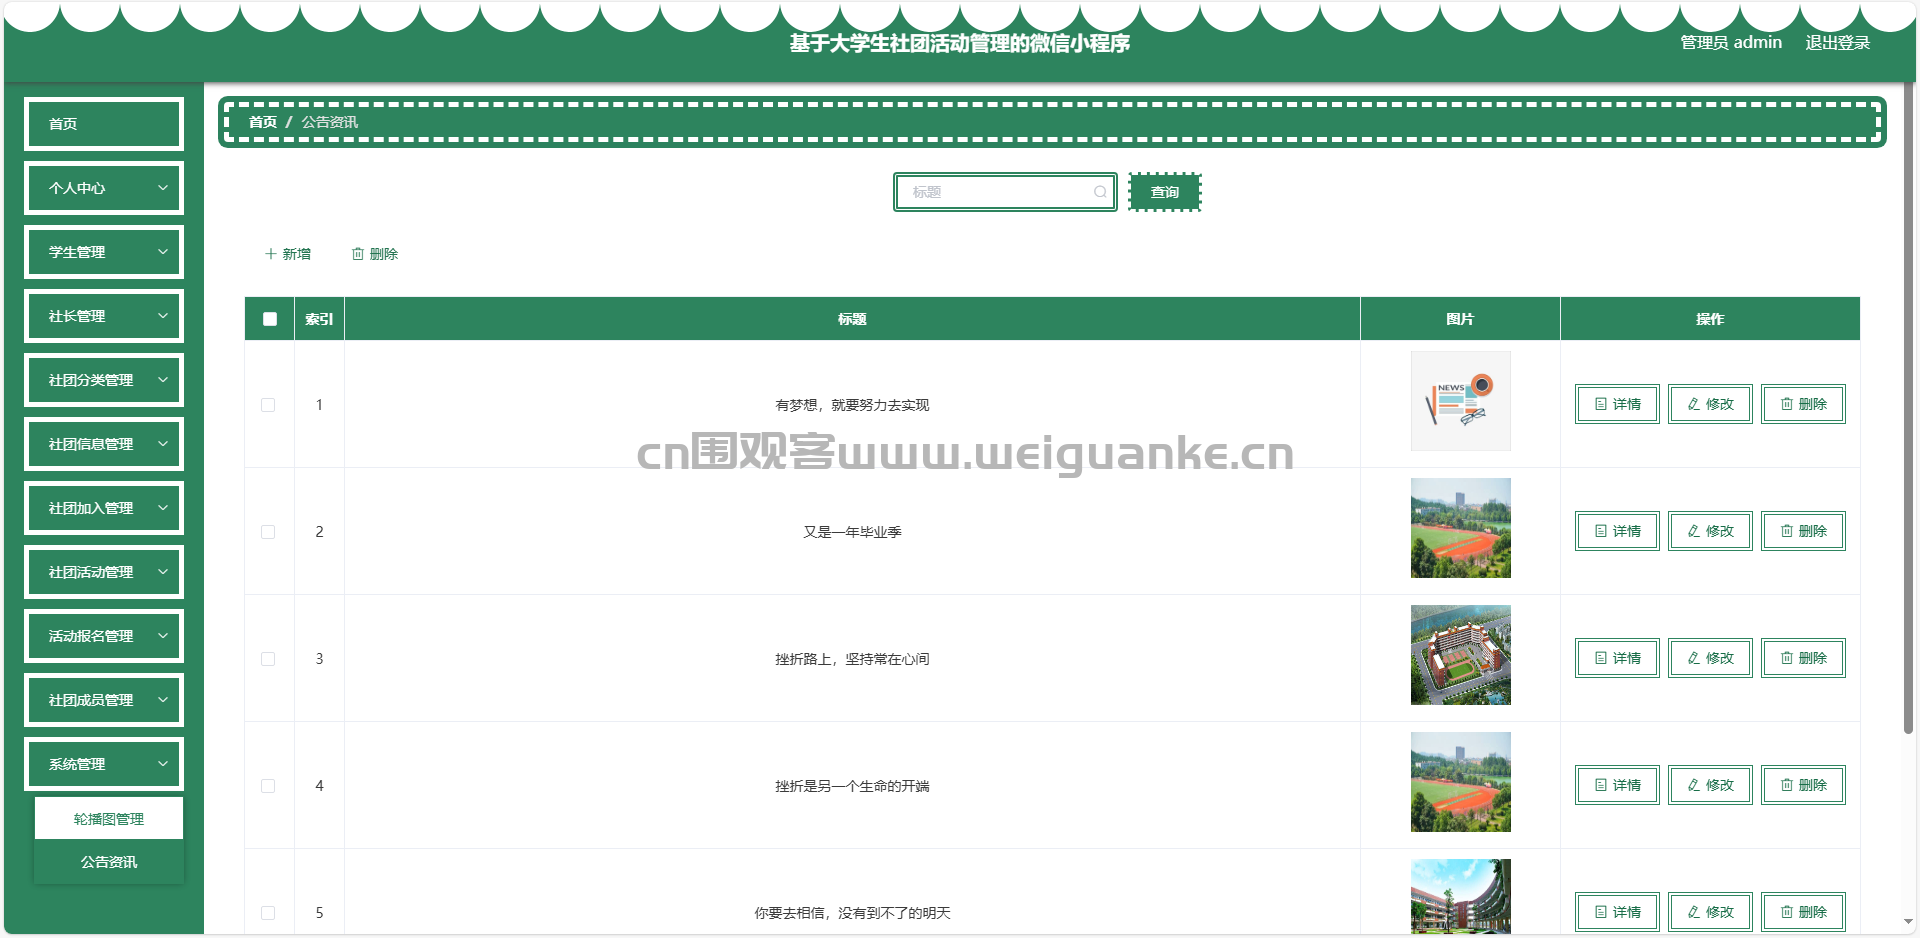Open the 轮播图管理 submenu item

pyautogui.click(x=109, y=819)
